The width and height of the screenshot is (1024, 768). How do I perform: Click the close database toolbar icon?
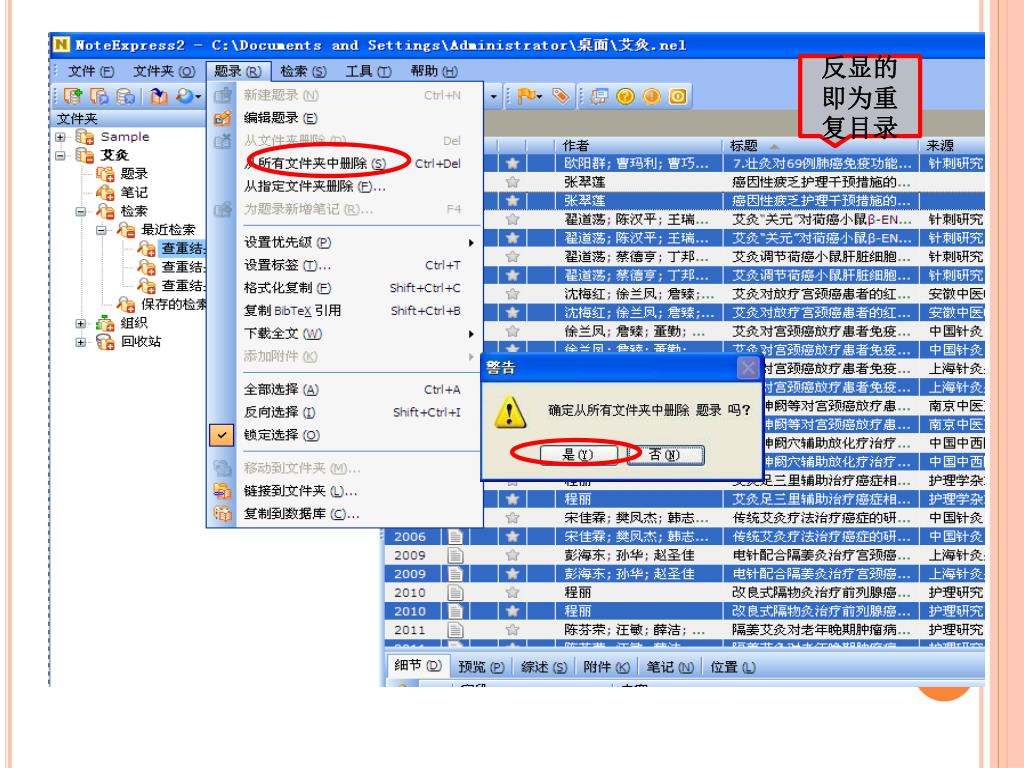click(125, 97)
